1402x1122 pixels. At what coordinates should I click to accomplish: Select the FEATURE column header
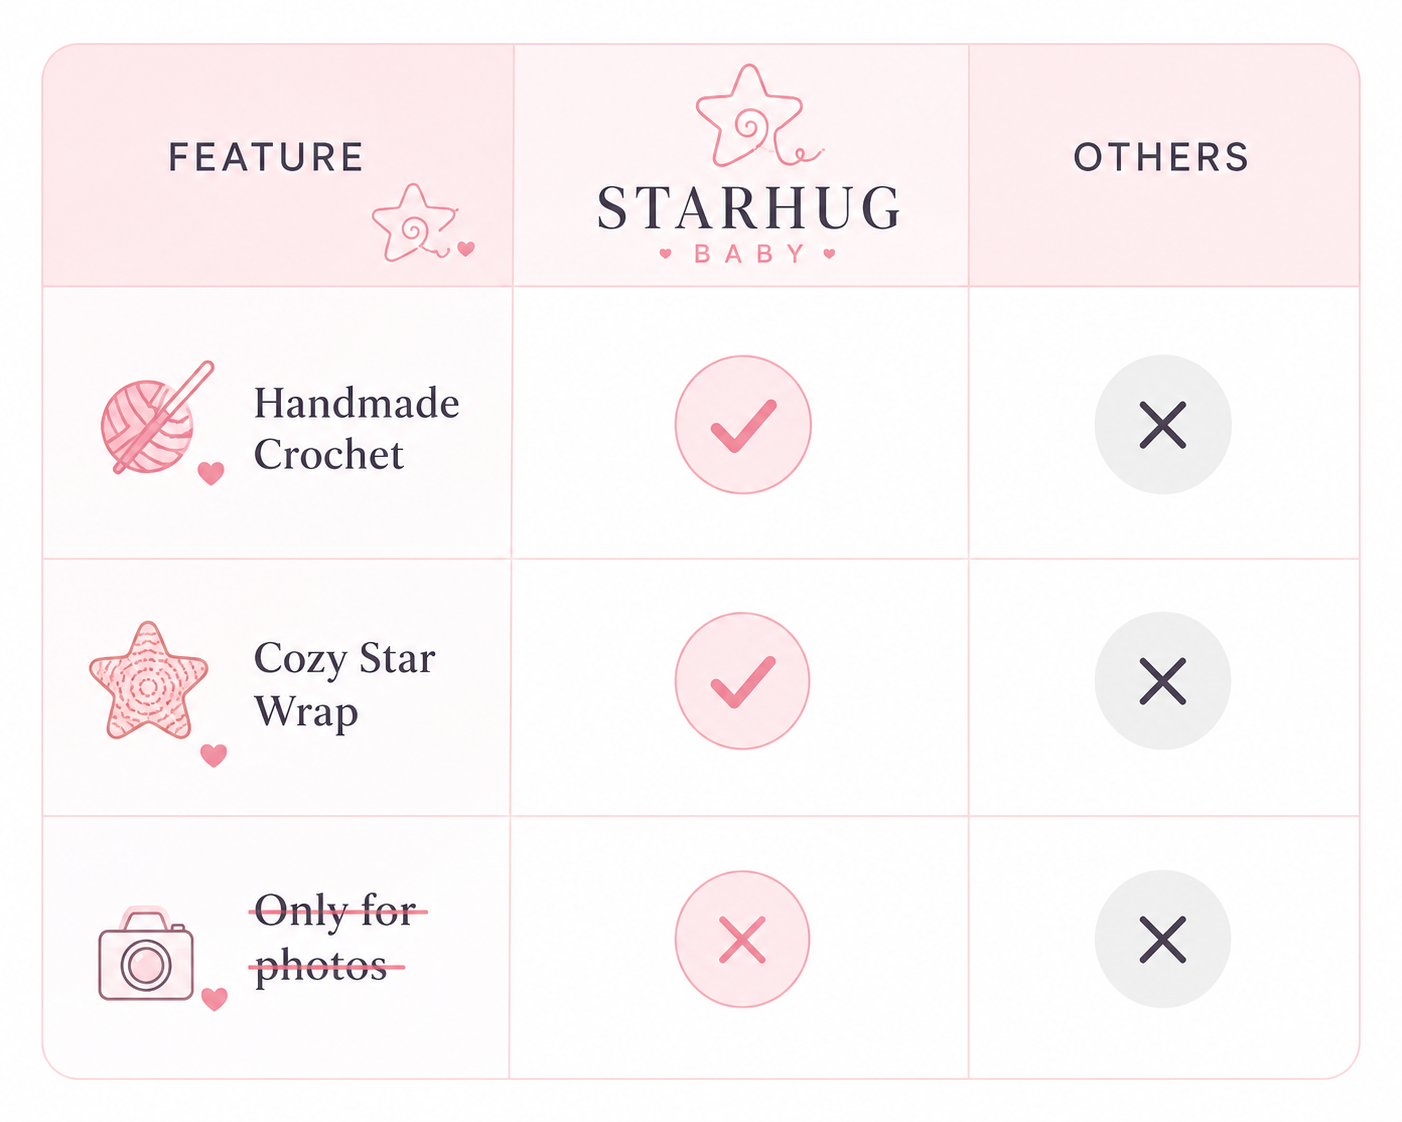coord(266,157)
